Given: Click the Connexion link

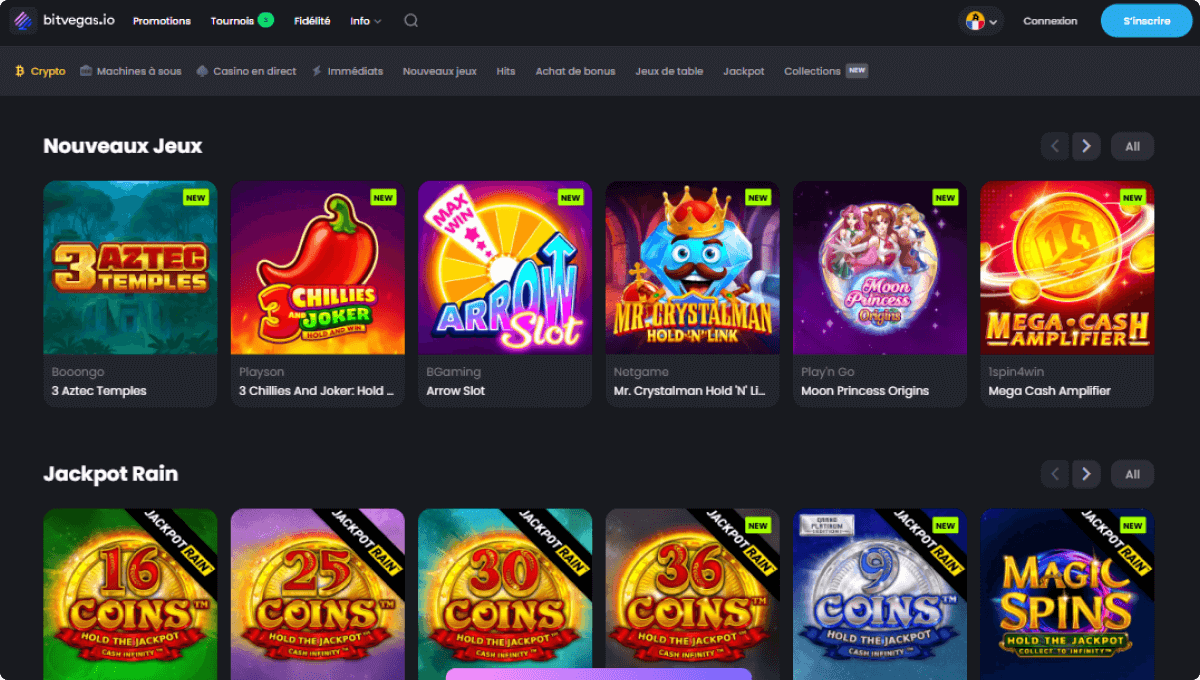Looking at the screenshot, I should point(1050,20).
